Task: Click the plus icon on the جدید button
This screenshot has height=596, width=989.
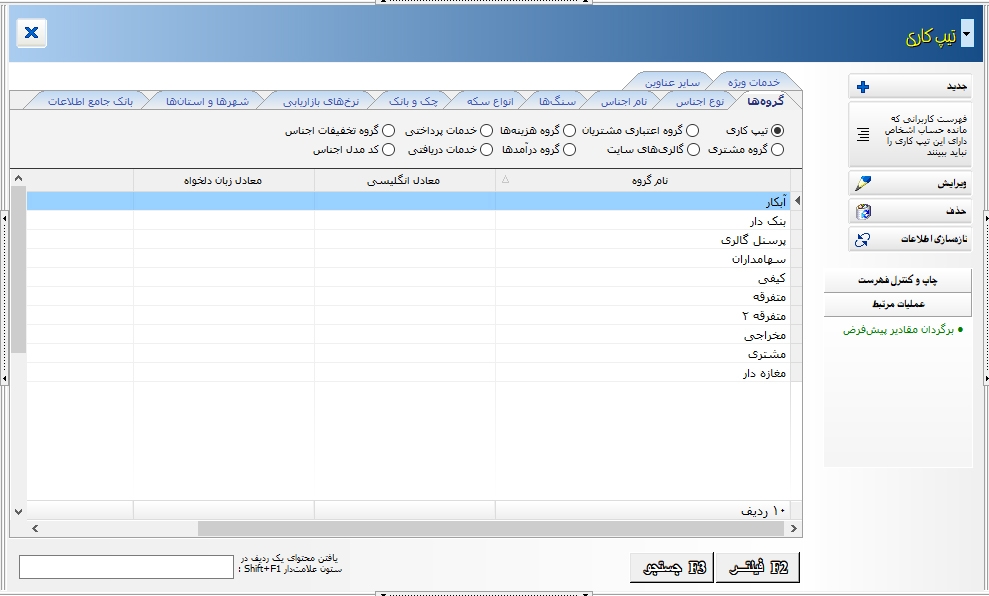Action: pyautogui.click(x=863, y=87)
